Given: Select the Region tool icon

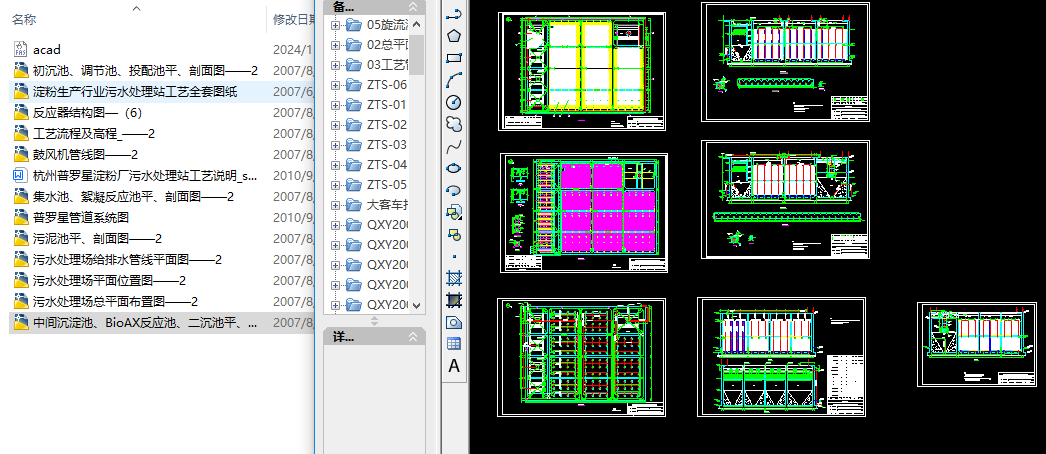Looking at the screenshot, I should tap(454, 322).
